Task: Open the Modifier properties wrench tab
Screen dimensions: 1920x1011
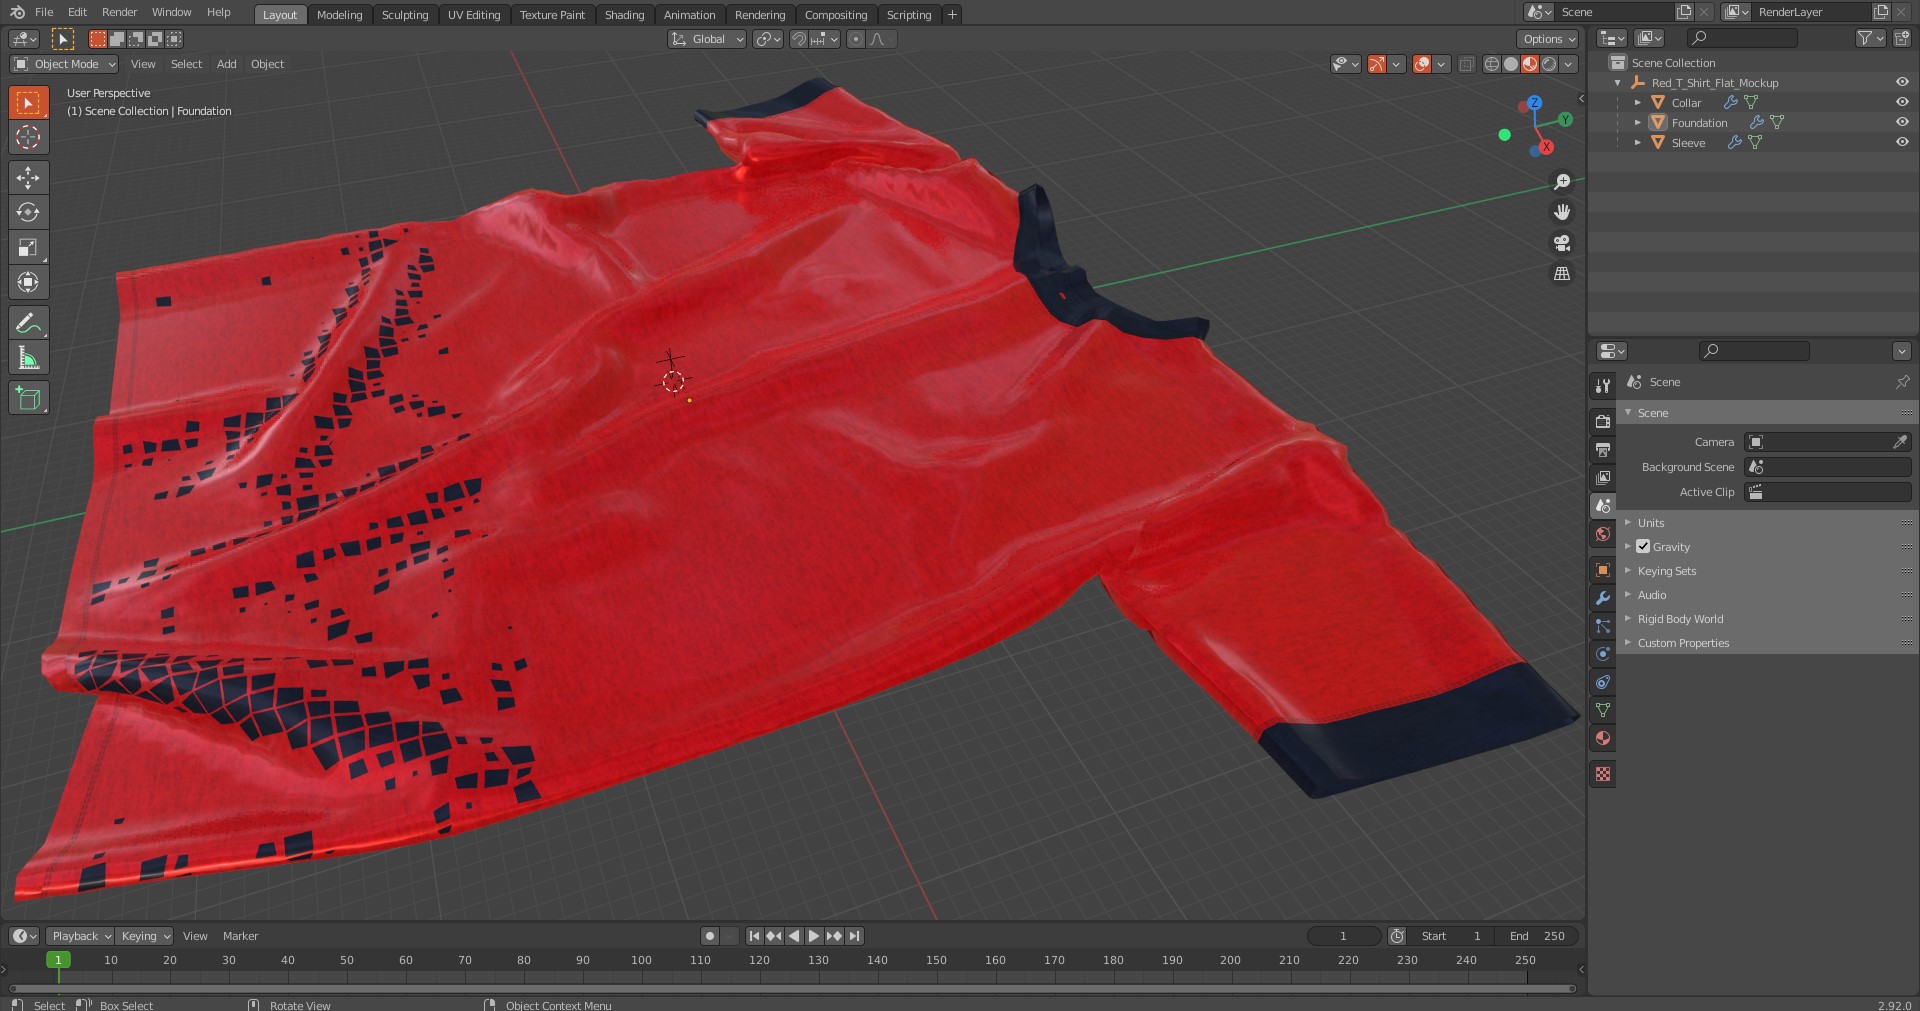Action: coord(1603,598)
